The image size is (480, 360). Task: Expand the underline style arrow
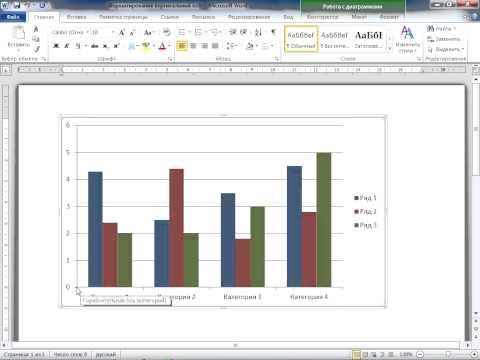[x=85, y=46]
